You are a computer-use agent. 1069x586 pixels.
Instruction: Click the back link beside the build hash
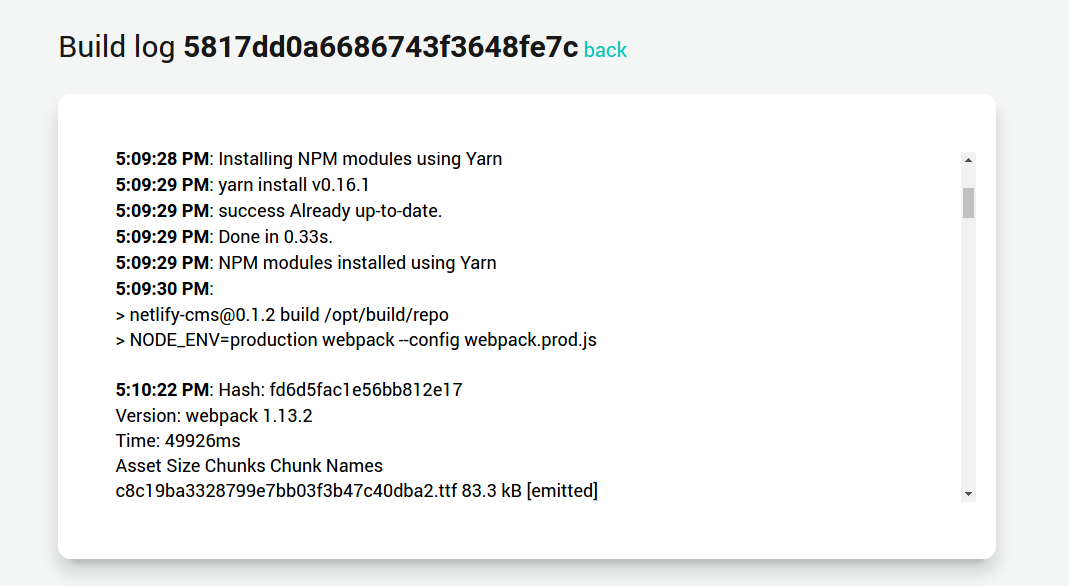click(x=605, y=50)
